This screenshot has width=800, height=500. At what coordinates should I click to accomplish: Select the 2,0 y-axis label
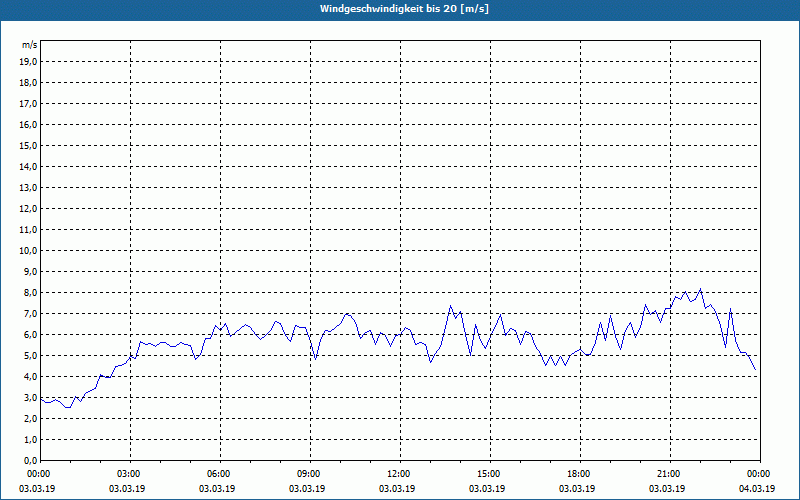(30, 419)
